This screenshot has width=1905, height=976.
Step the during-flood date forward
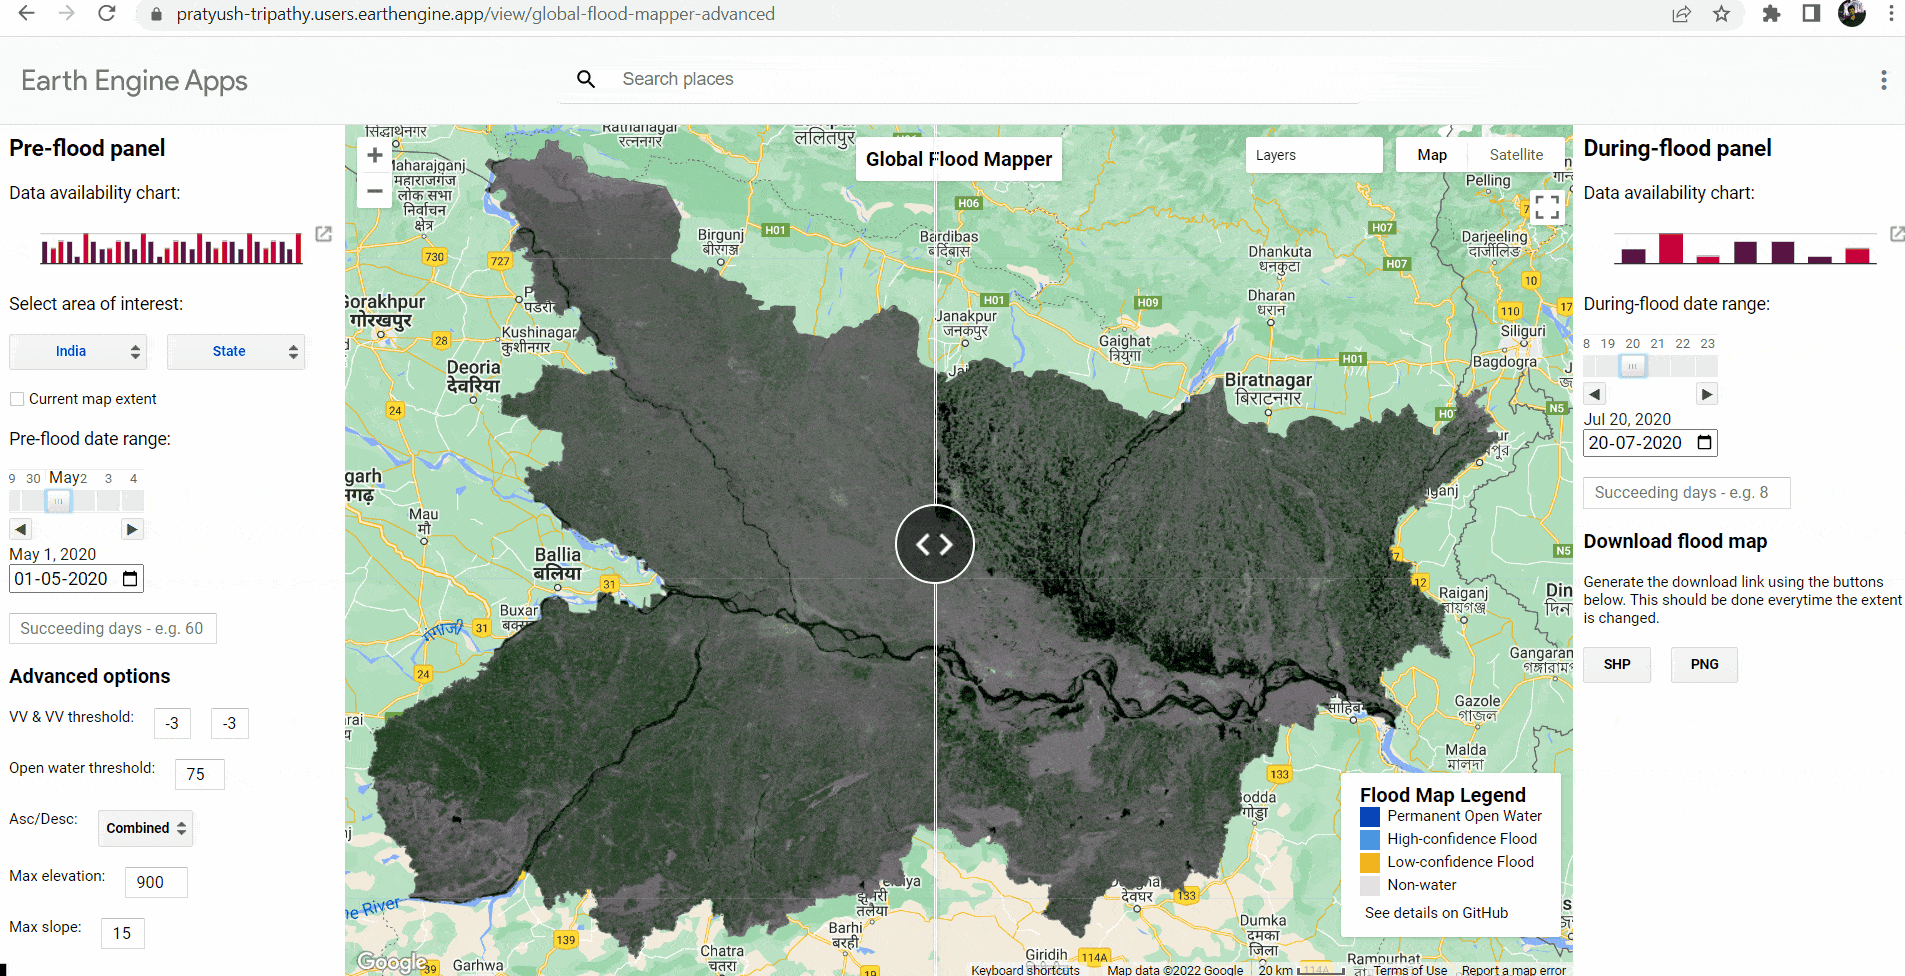[x=1707, y=394]
